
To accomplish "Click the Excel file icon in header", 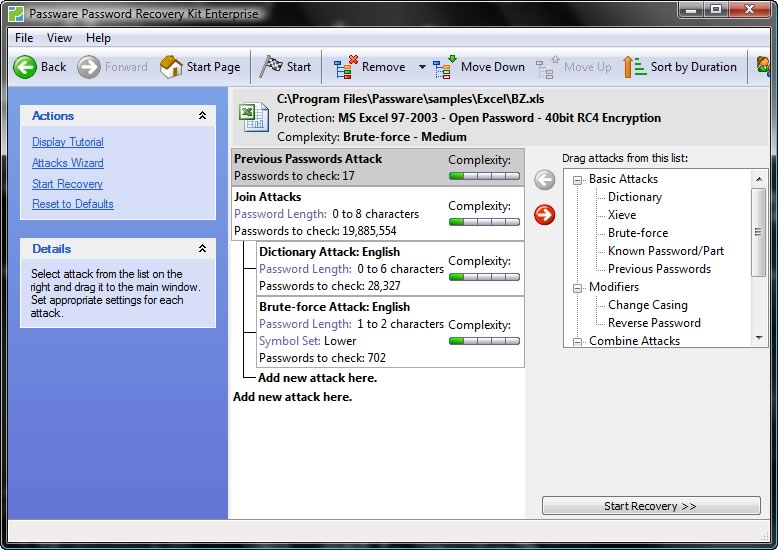I will pos(254,118).
